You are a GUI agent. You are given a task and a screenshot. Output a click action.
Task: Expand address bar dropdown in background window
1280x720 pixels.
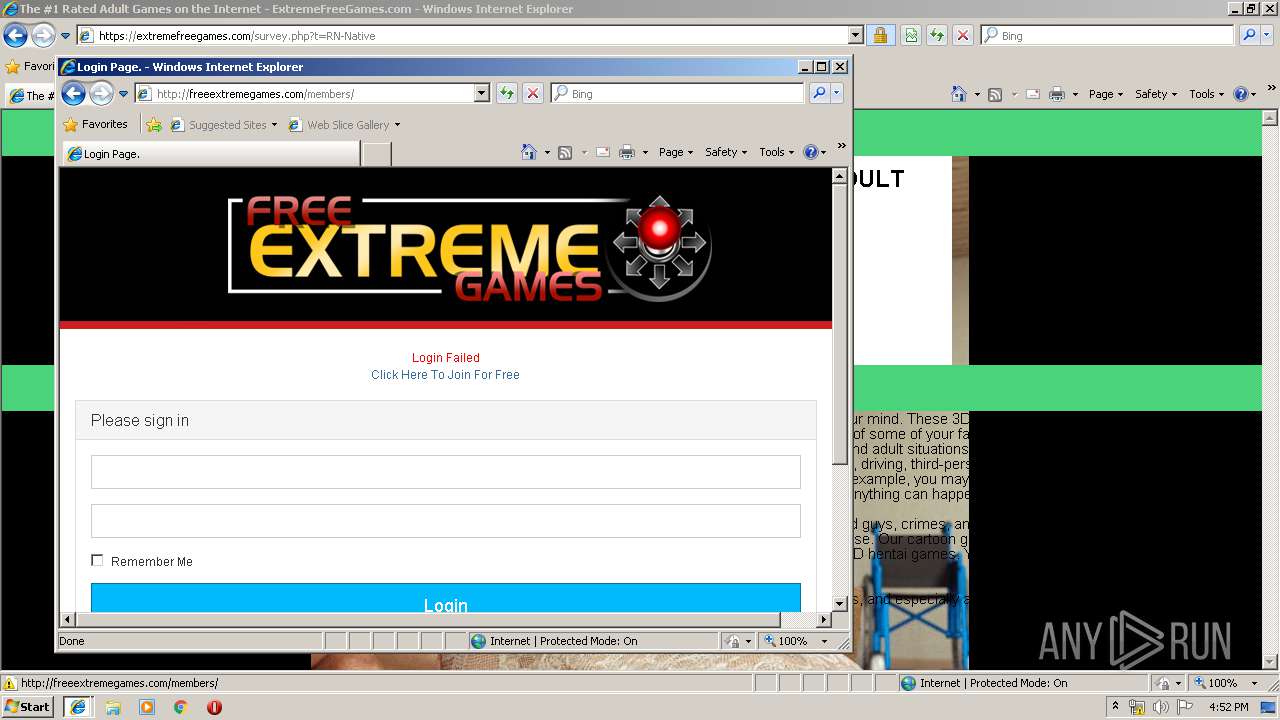coord(855,35)
